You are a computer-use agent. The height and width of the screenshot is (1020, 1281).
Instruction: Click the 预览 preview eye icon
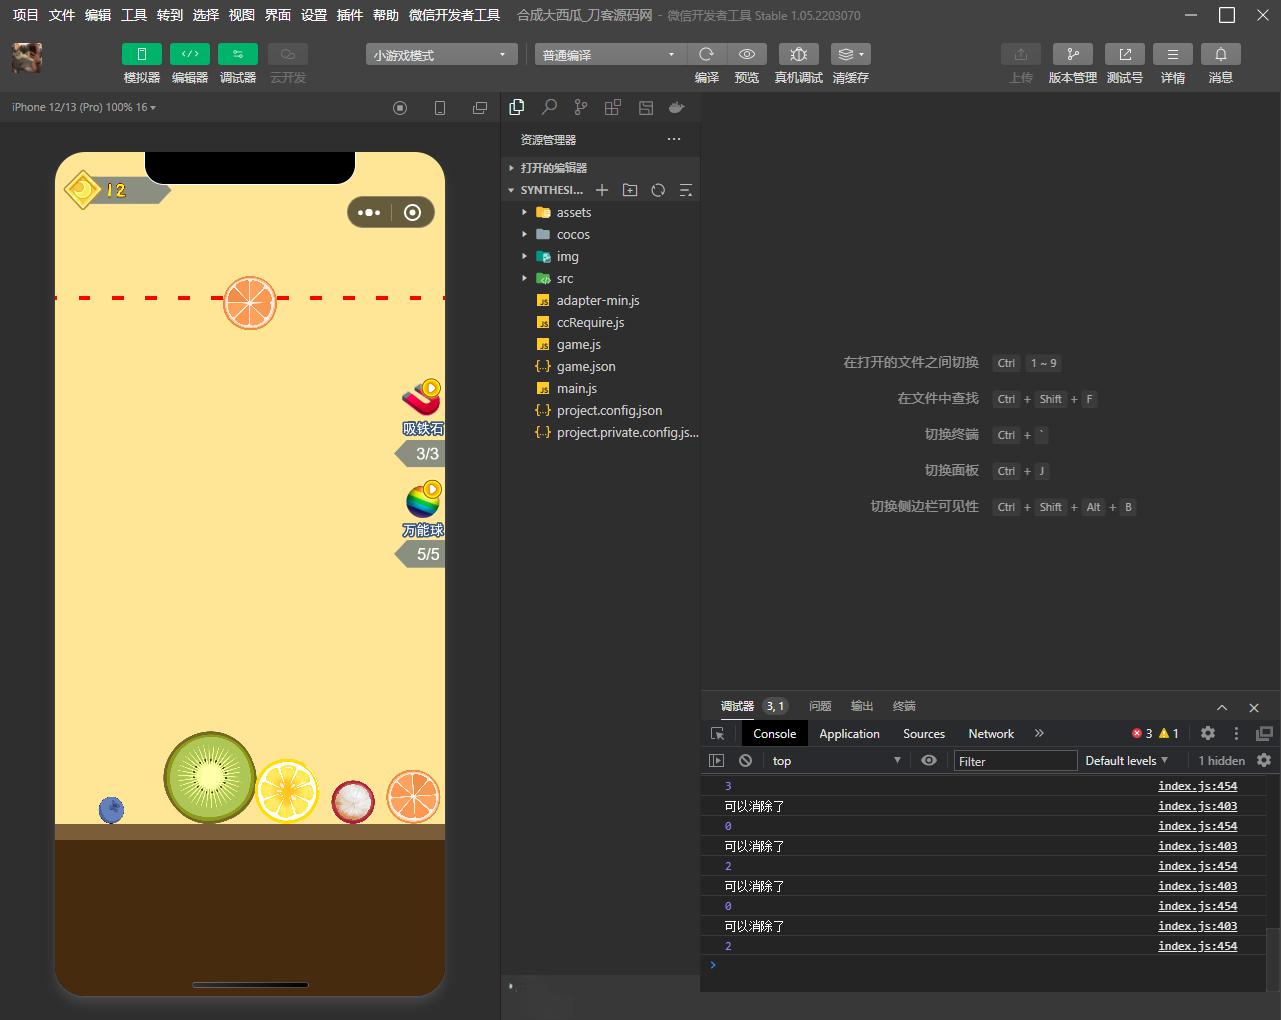click(x=747, y=54)
